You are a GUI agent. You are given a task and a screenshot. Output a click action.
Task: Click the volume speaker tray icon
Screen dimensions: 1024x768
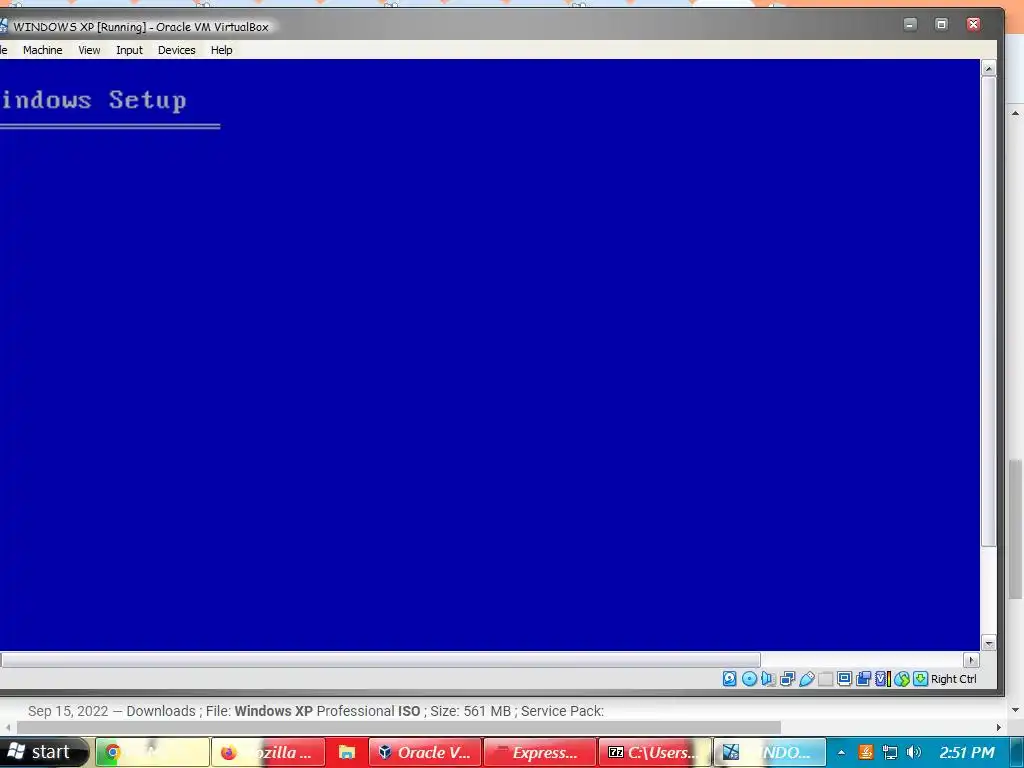pos(914,753)
